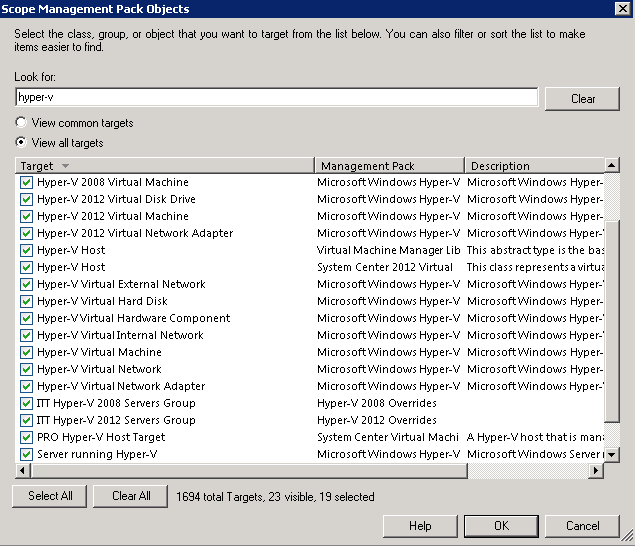This screenshot has width=635, height=546.
Task: Click 'This class represents a virtua' description
Action: (x=535, y=267)
